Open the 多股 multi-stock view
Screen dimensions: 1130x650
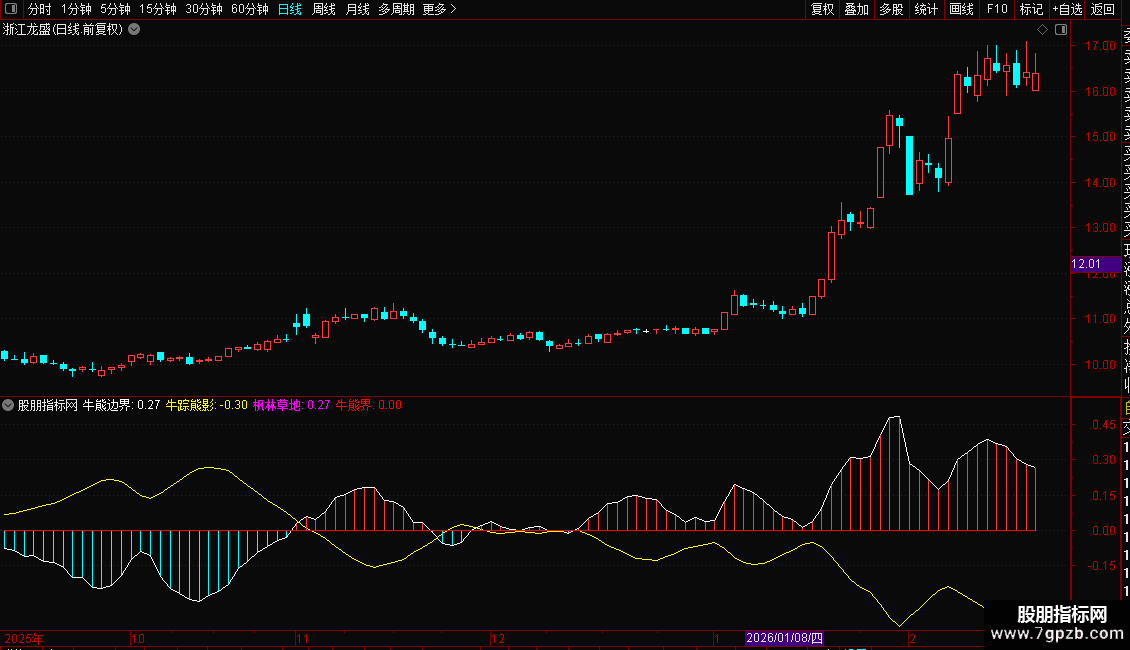[x=891, y=9]
